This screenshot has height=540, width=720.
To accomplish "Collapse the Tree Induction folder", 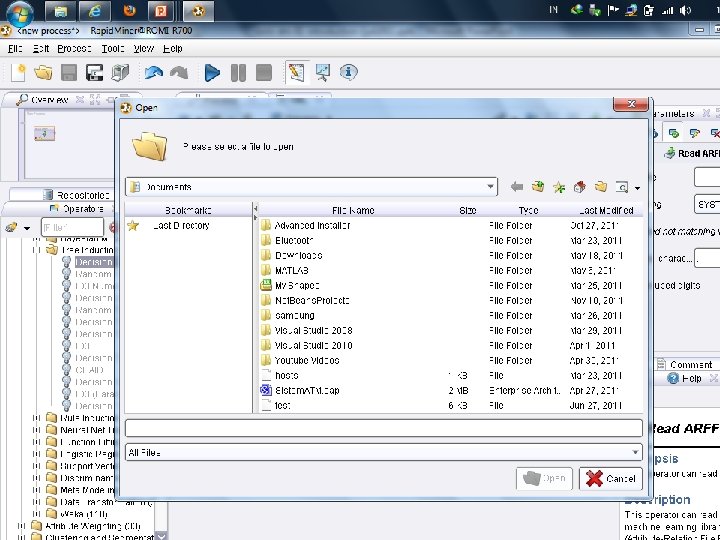I will click(36, 250).
